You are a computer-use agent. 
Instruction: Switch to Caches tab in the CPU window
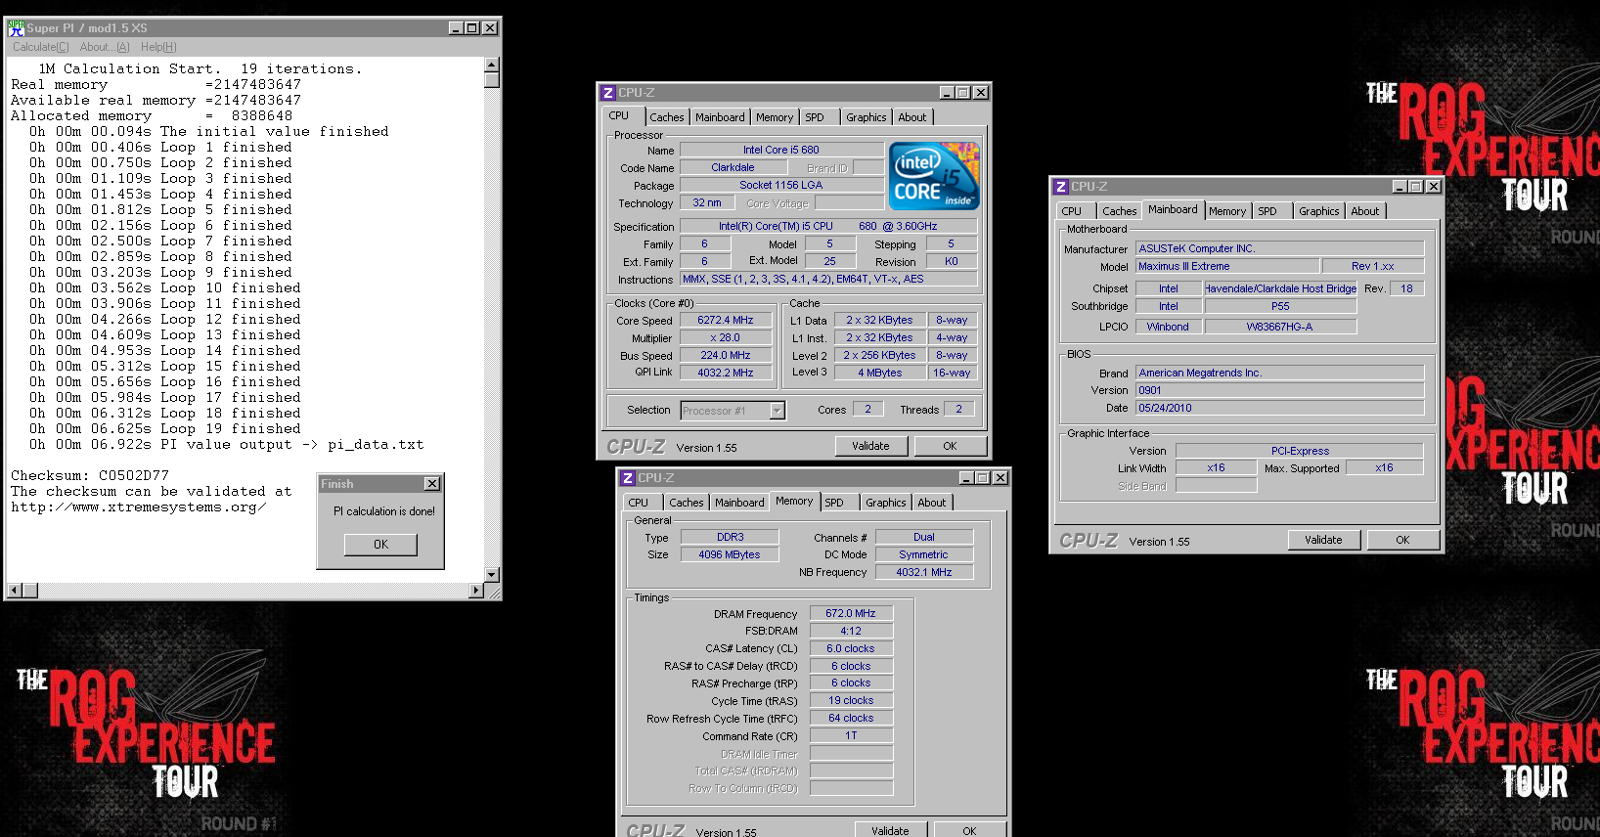[667, 118]
